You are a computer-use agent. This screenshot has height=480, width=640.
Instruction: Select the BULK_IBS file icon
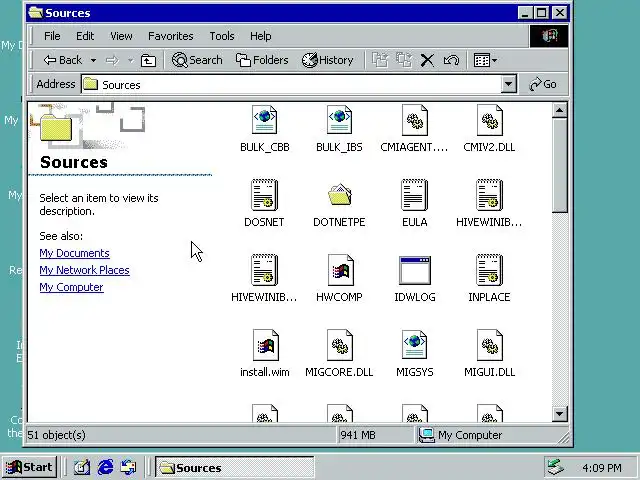click(x=339, y=120)
